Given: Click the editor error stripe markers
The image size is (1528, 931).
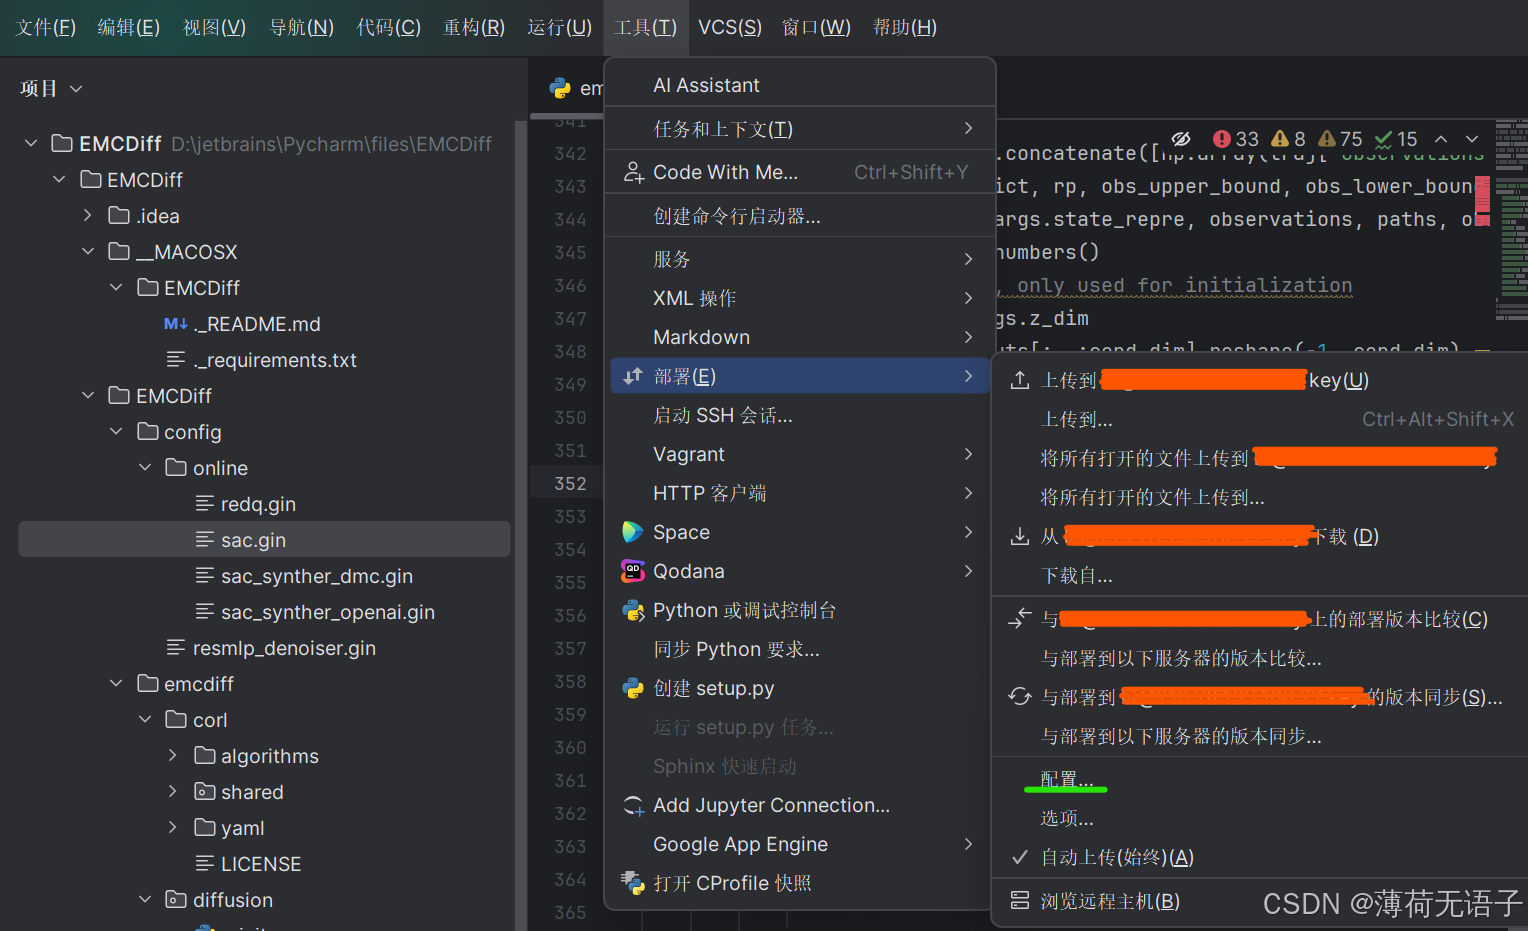Looking at the screenshot, I should 1482,200.
